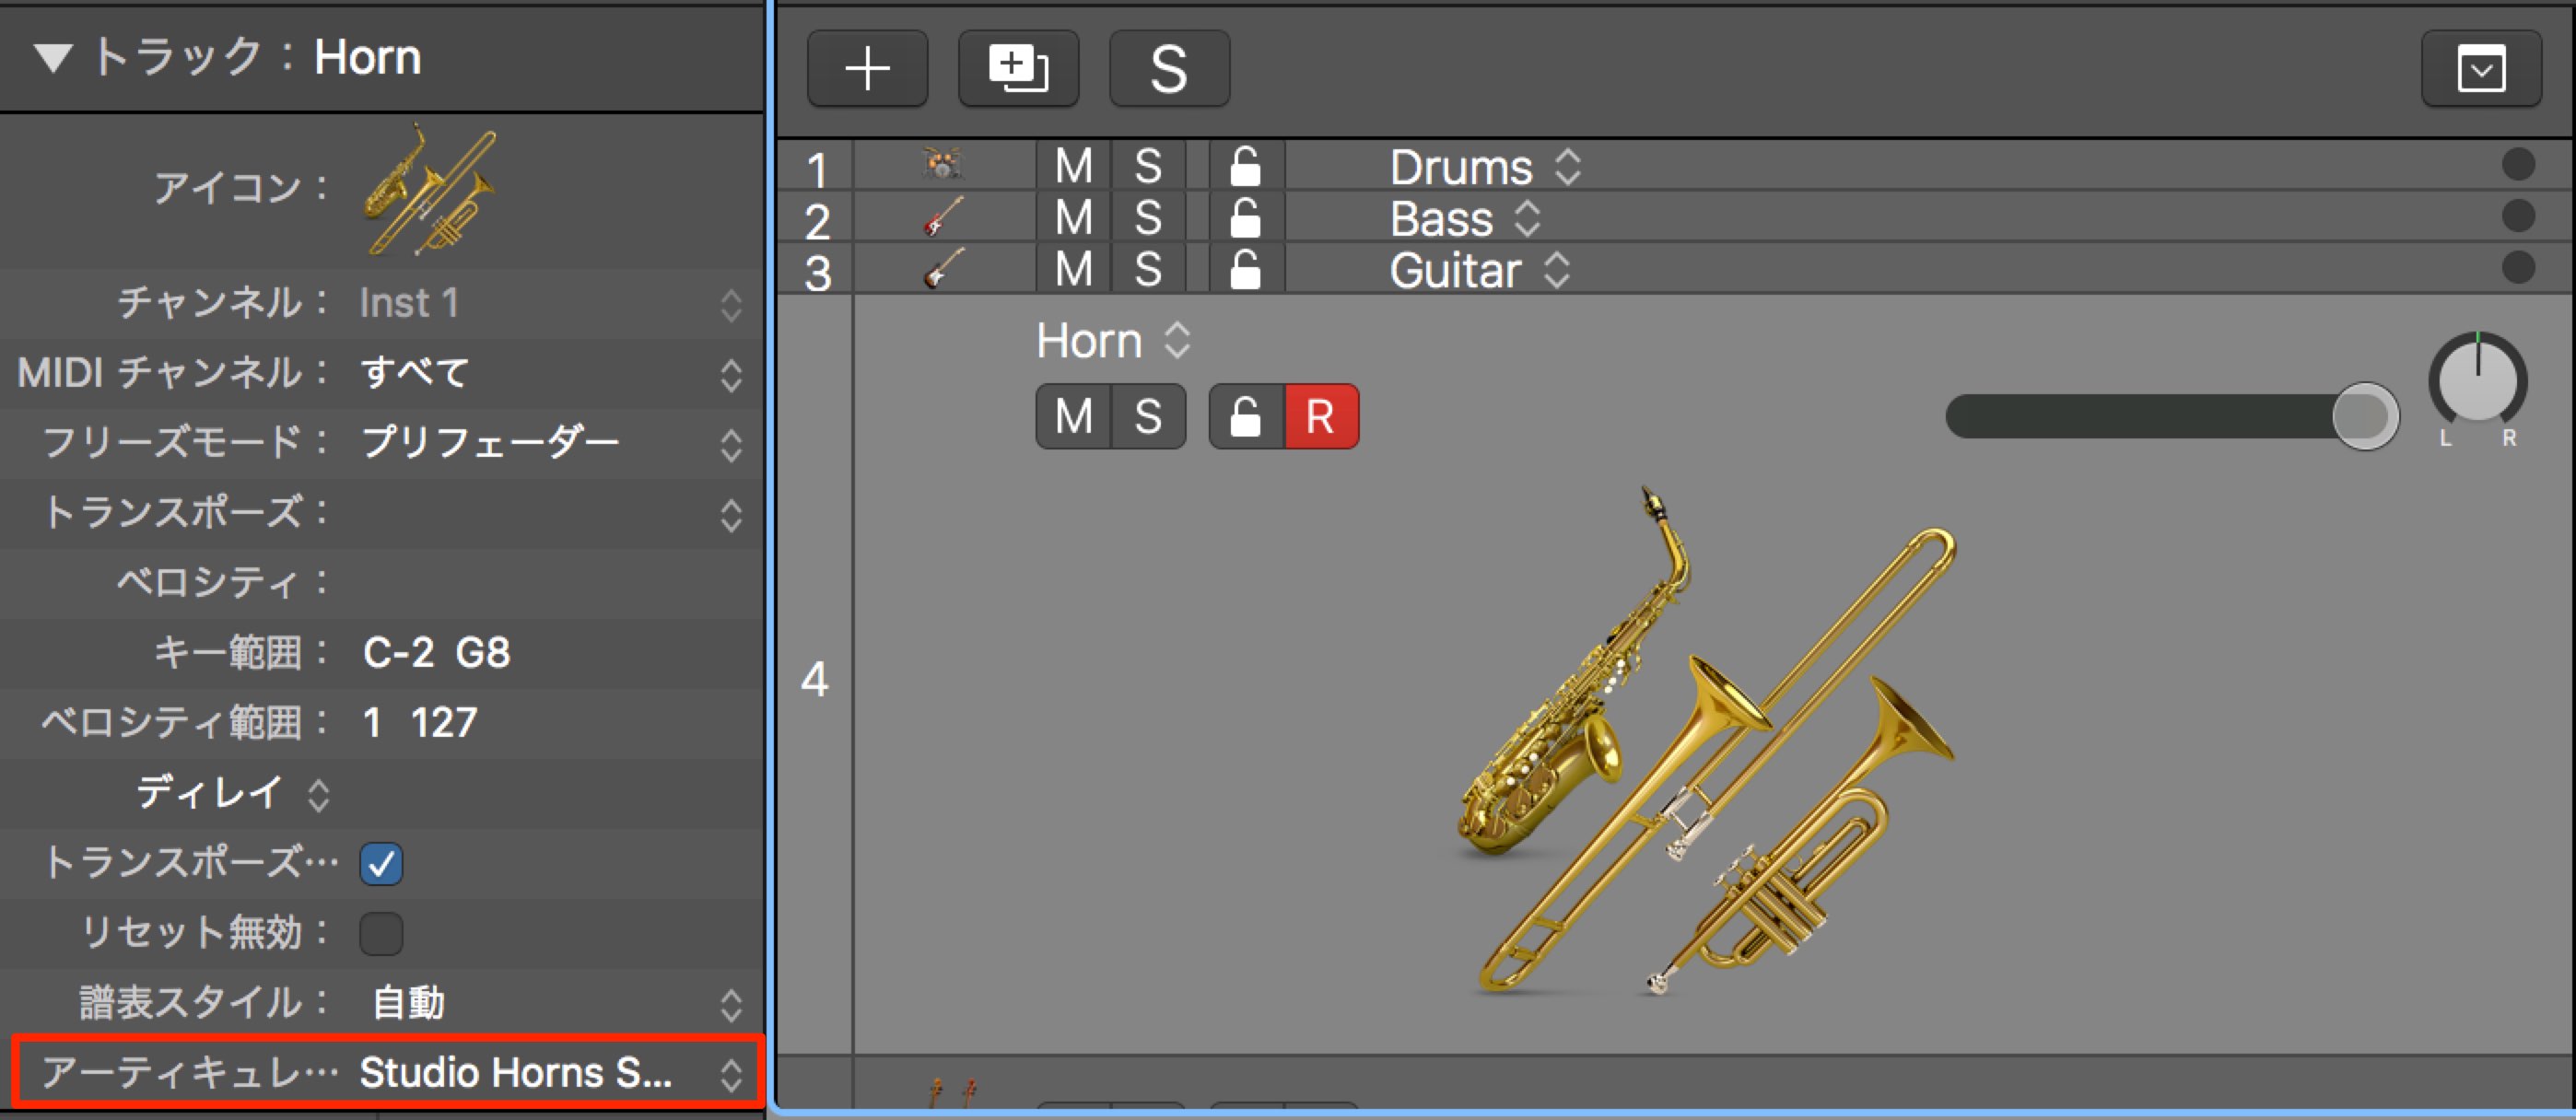
Task: Enable the リセット無効 checkbox
Action: coord(381,934)
